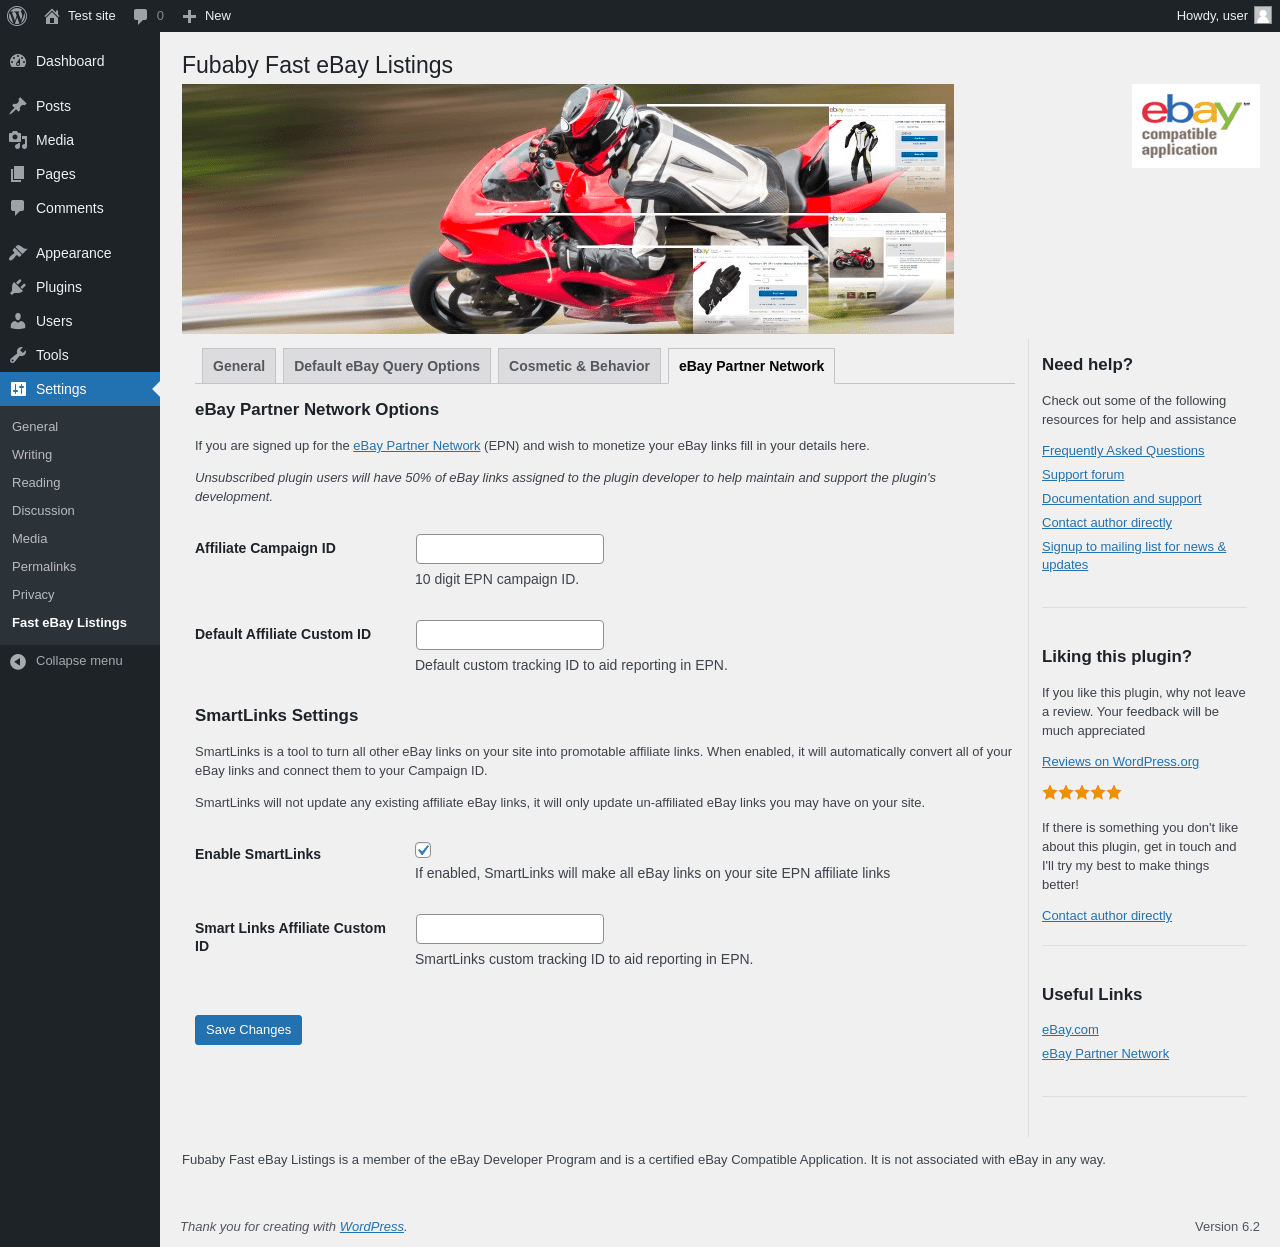Click the motorcycle banner image

point(568,209)
